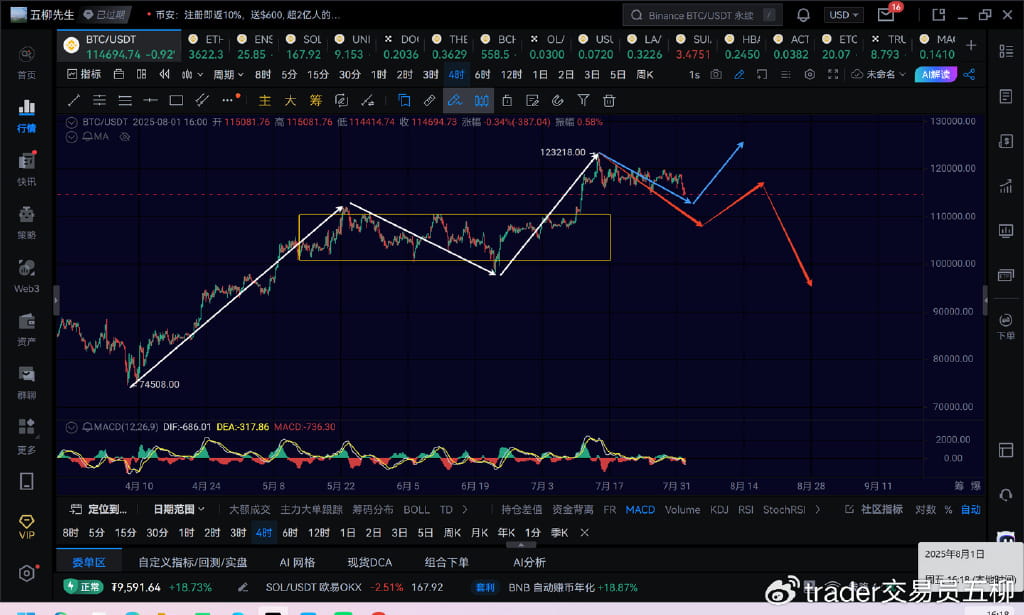Click the trash icon to delete drawings
This screenshot has height=615, width=1024.
point(609,101)
